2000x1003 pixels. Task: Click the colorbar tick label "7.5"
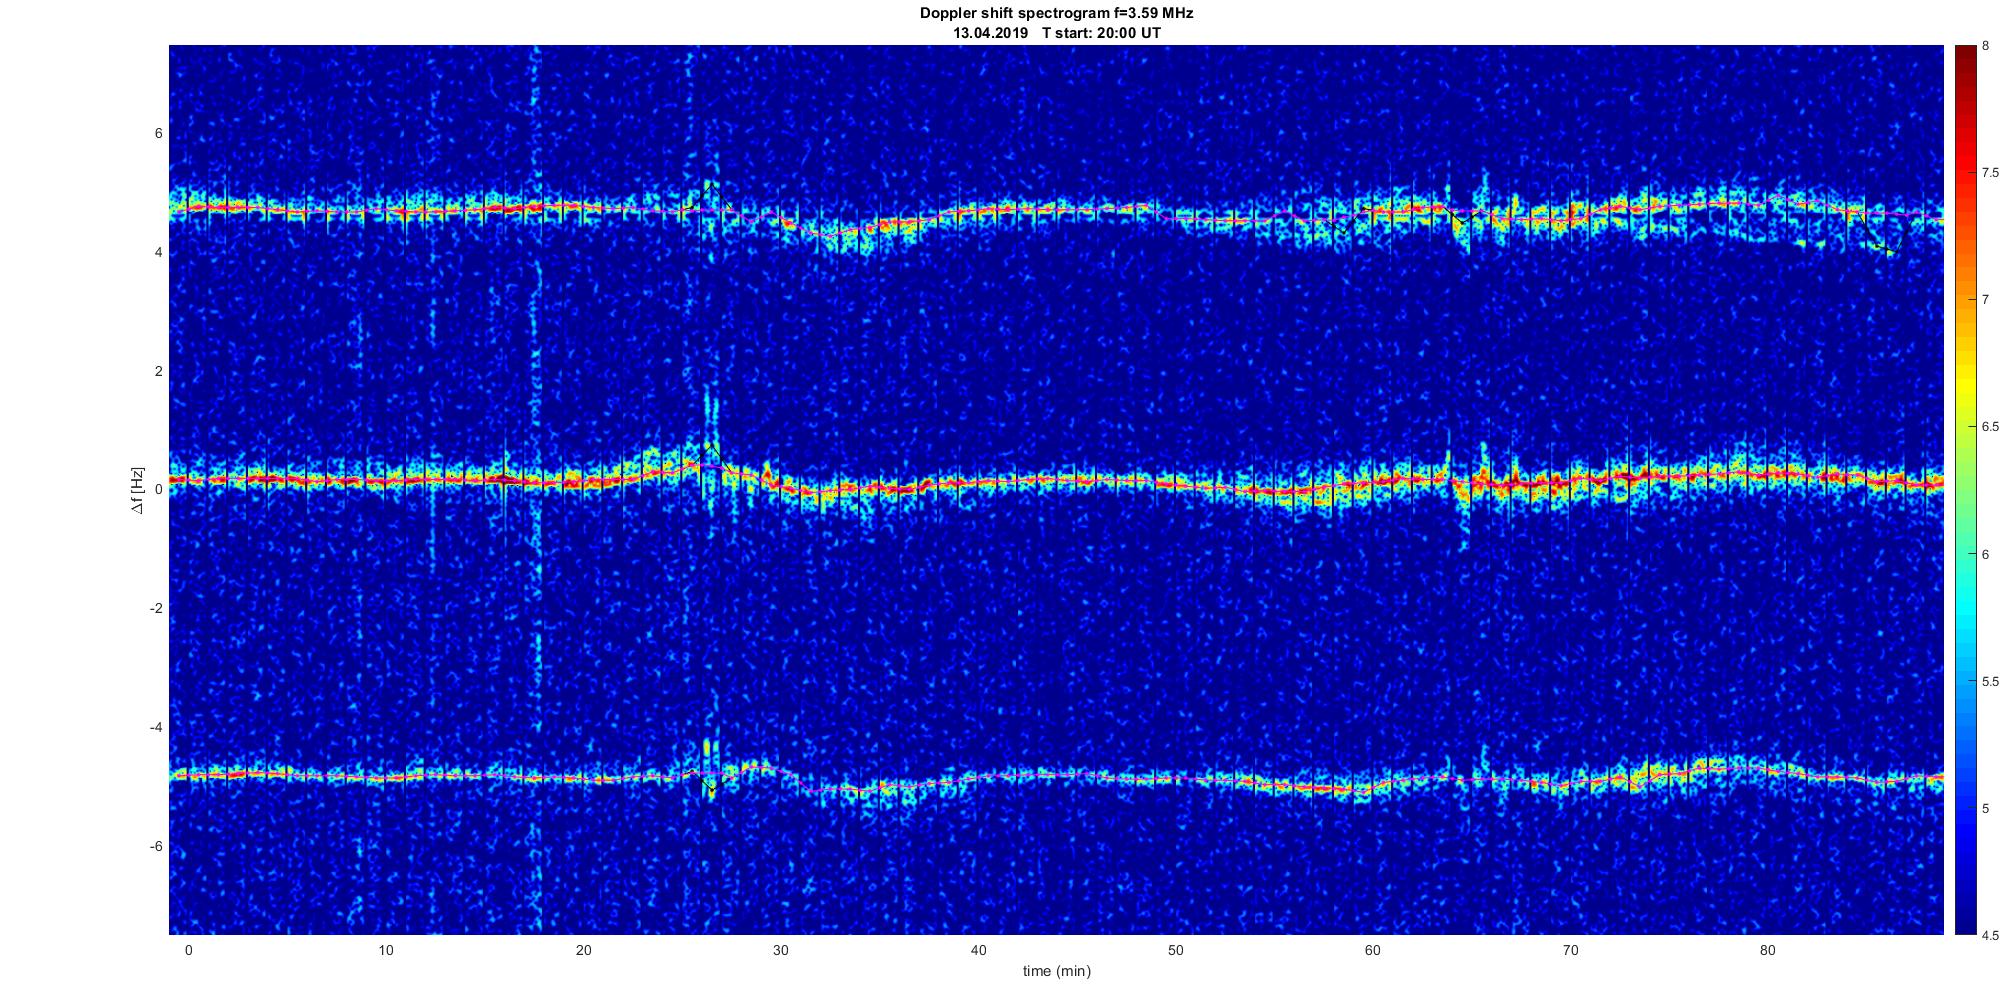(1990, 173)
